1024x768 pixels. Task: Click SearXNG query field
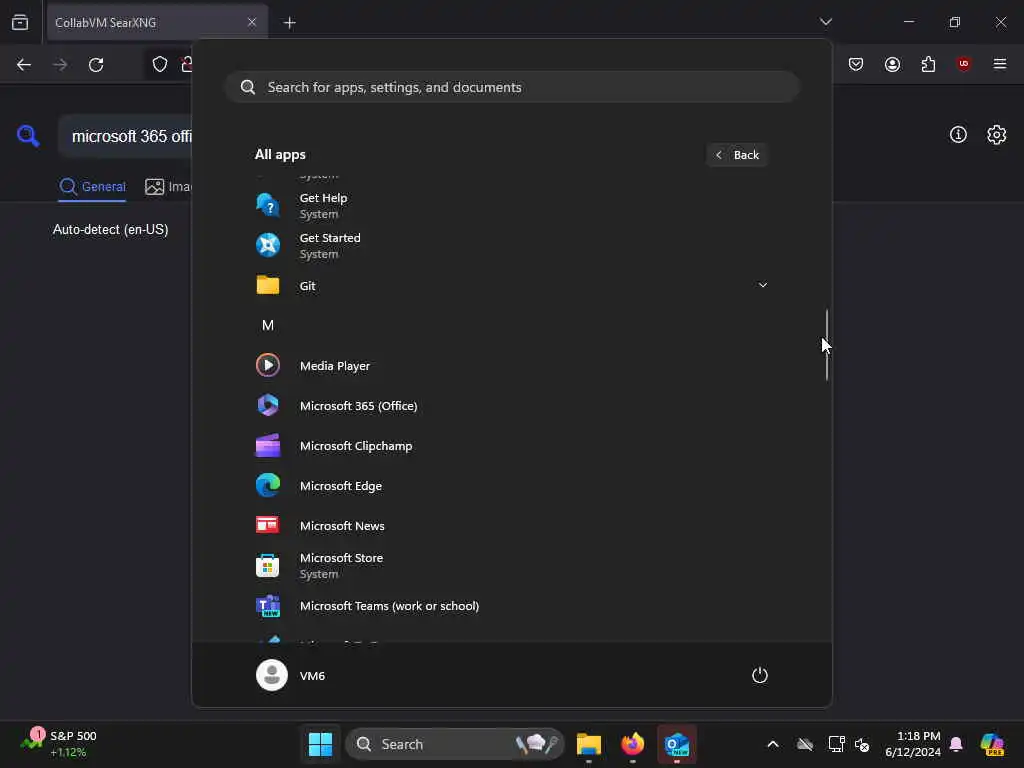tap(127, 136)
